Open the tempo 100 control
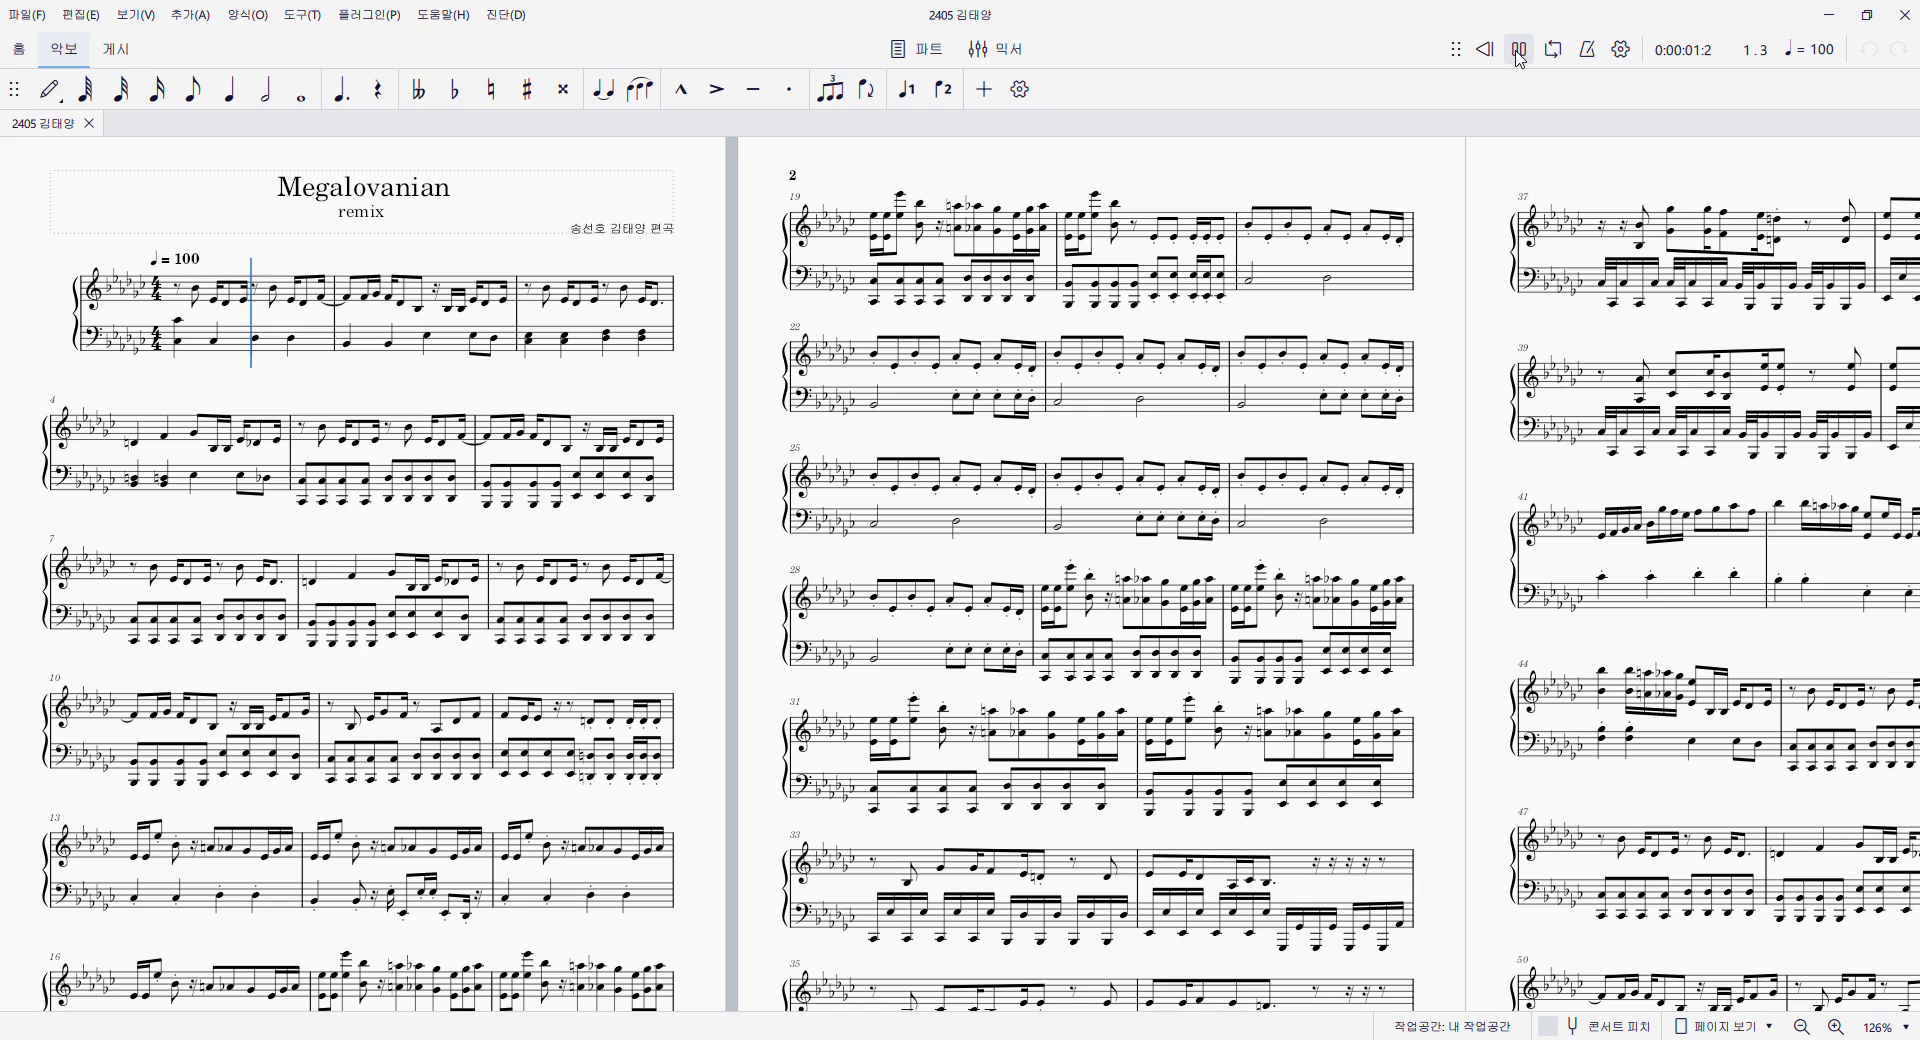 click(1809, 49)
